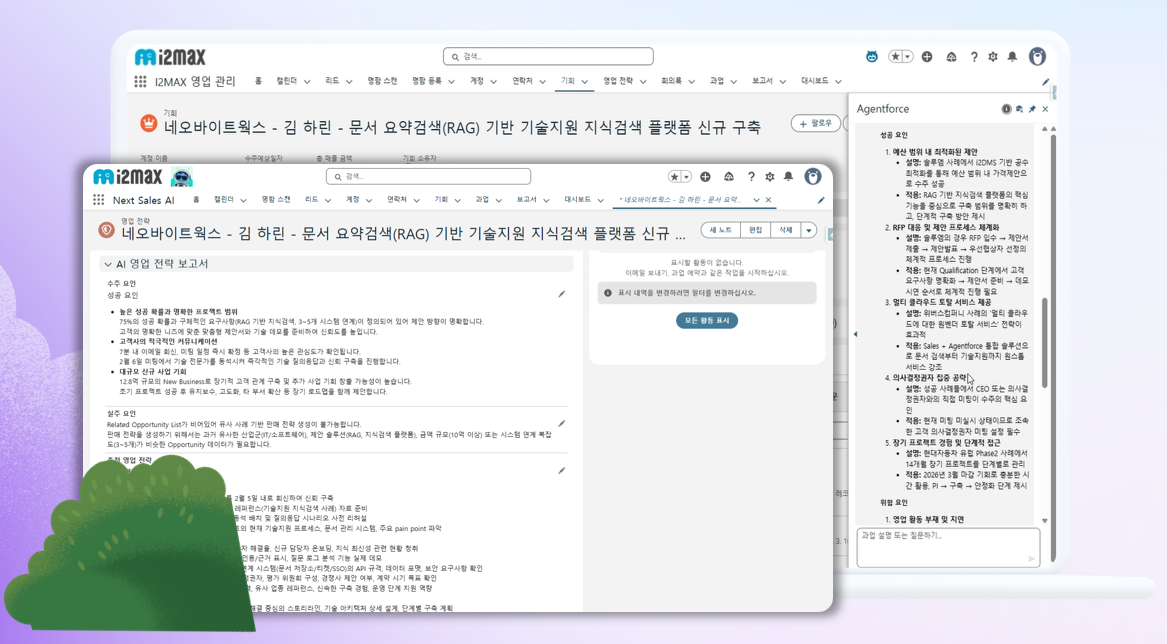Close the 네오바이트웍스 record tab in the front window
The image size is (1167, 644).
769,200
